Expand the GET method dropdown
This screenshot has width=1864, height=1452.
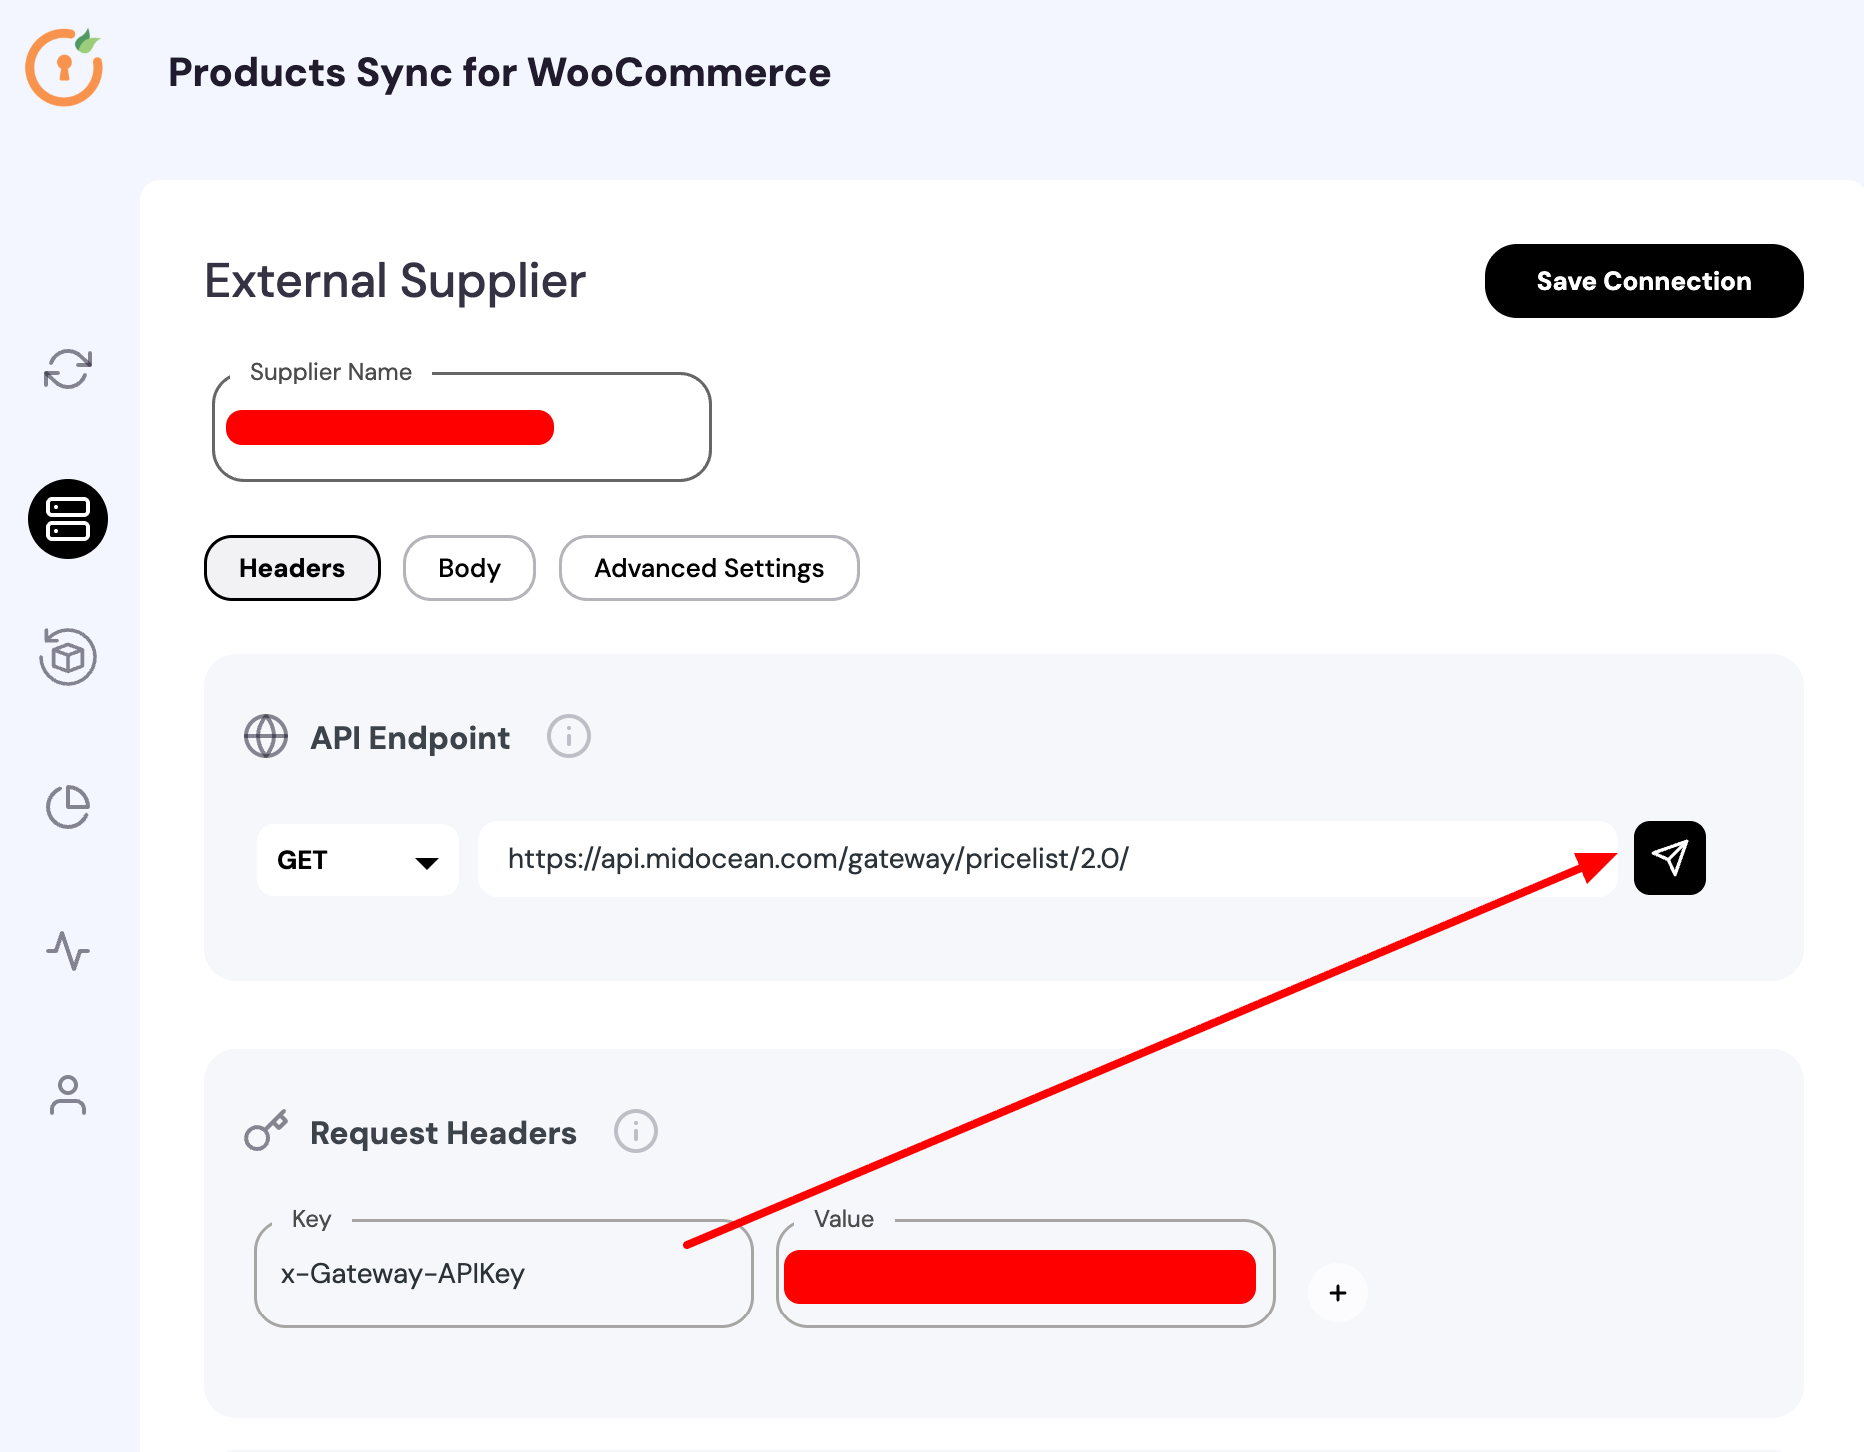[x=357, y=860]
